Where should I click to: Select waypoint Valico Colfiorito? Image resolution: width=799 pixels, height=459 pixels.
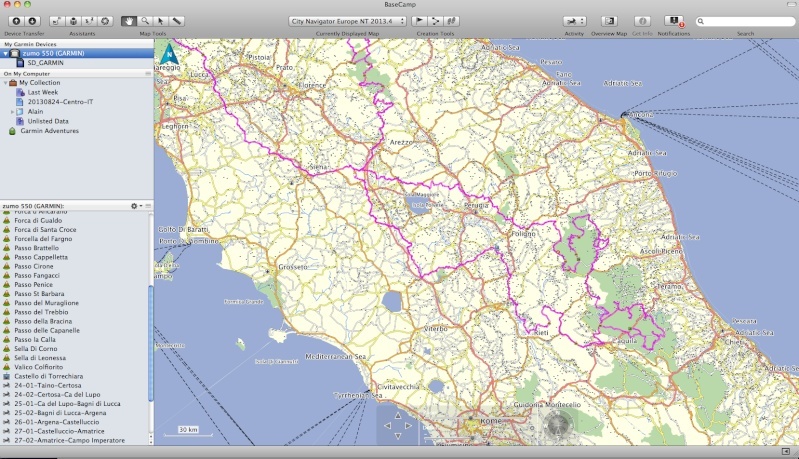(x=39, y=367)
